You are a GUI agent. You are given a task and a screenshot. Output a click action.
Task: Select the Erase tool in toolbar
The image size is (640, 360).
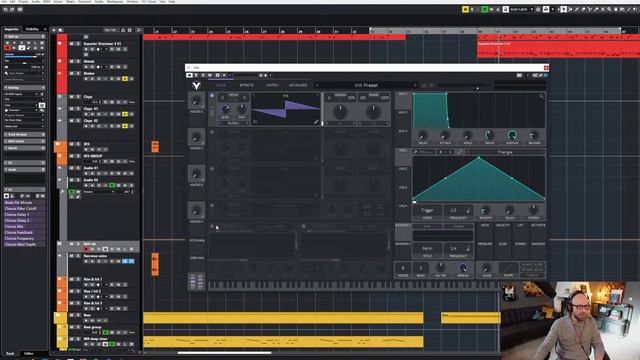[x=583, y=9]
